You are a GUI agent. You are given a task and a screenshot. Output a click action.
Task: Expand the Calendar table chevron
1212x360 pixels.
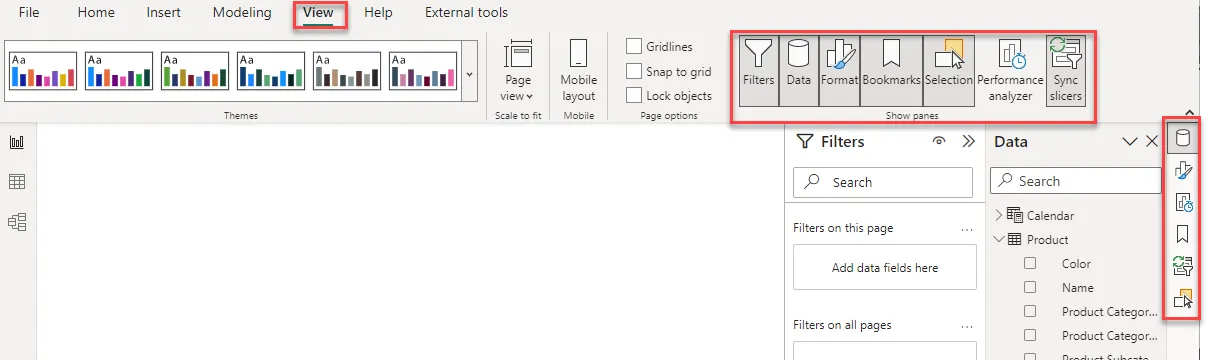tap(999, 215)
